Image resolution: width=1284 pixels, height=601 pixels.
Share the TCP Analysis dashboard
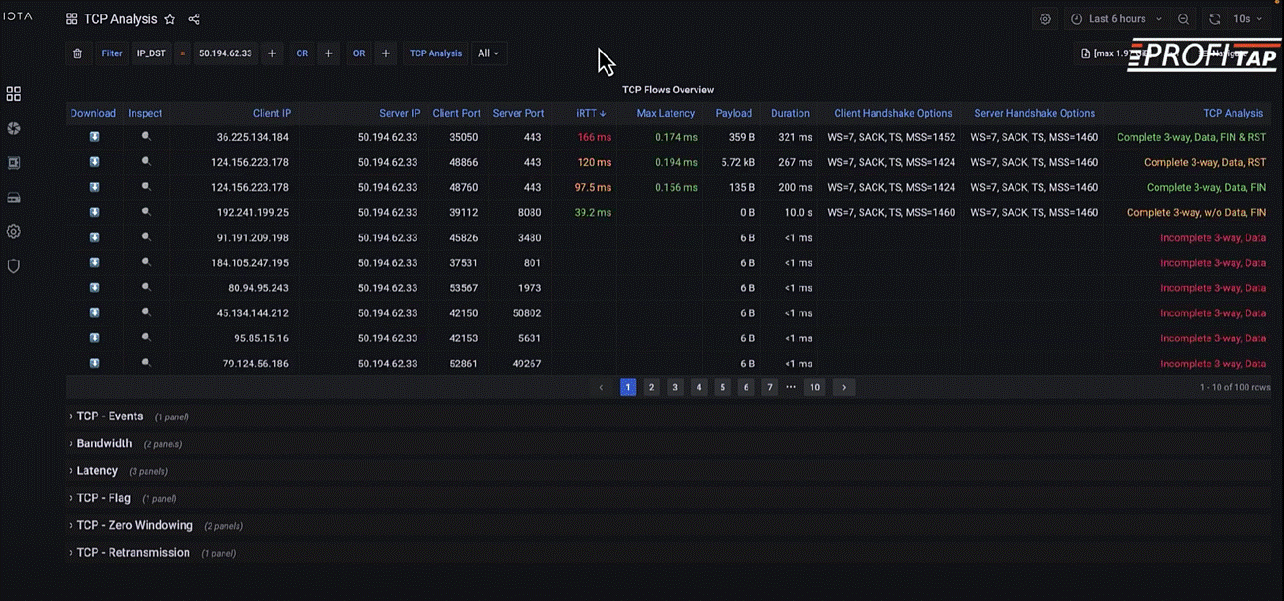click(x=194, y=19)
